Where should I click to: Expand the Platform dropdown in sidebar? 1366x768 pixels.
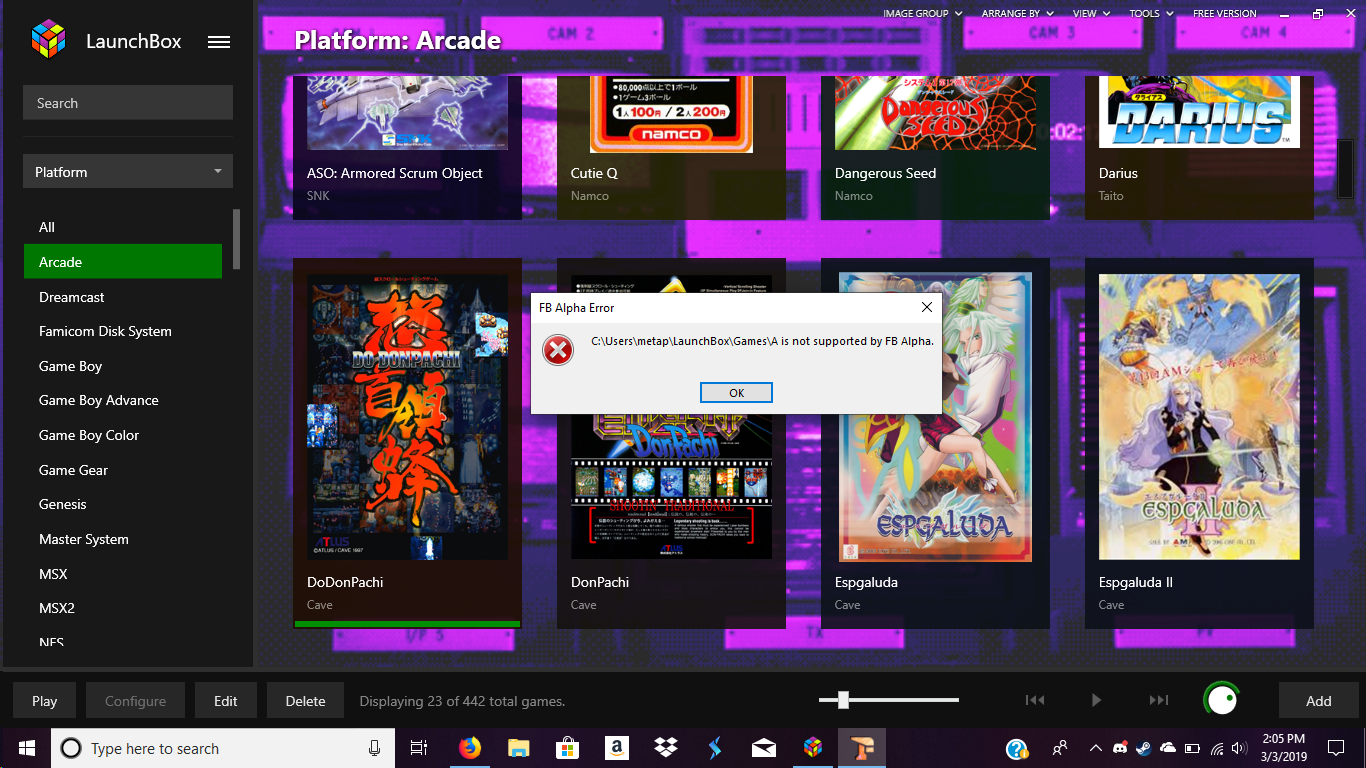click(128, 172)
